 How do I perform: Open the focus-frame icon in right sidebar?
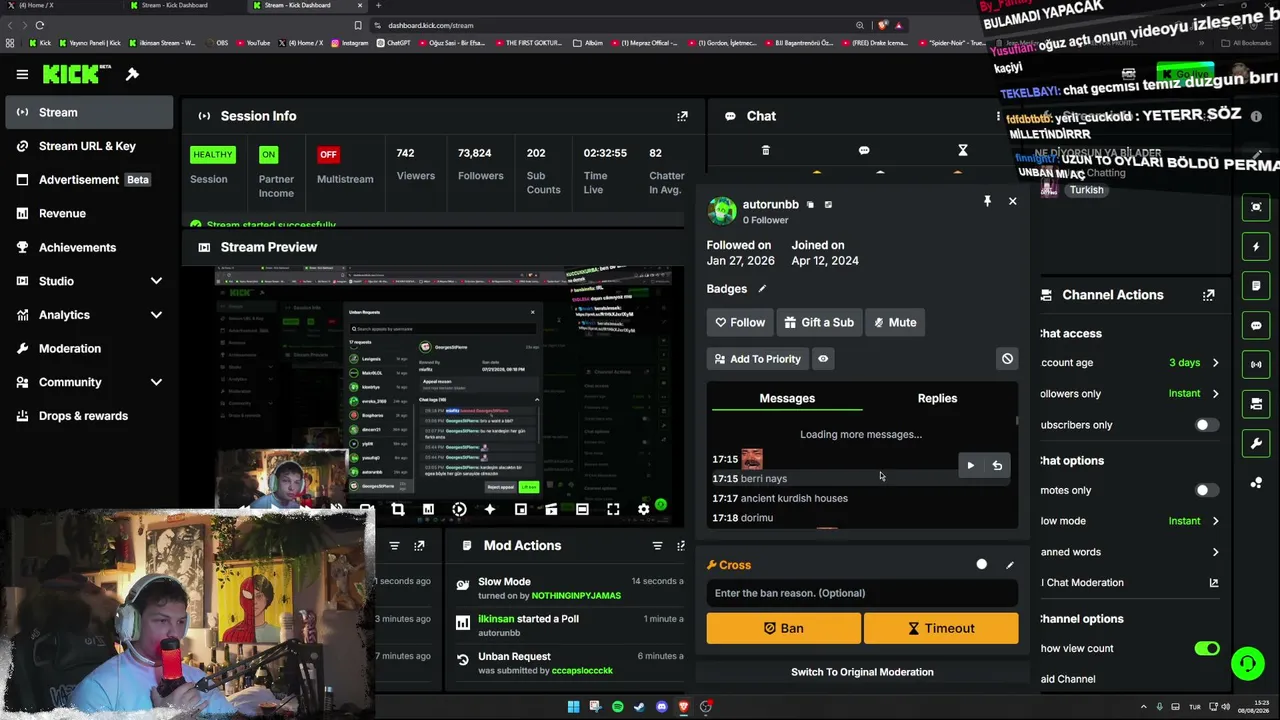coord(1257,207)
